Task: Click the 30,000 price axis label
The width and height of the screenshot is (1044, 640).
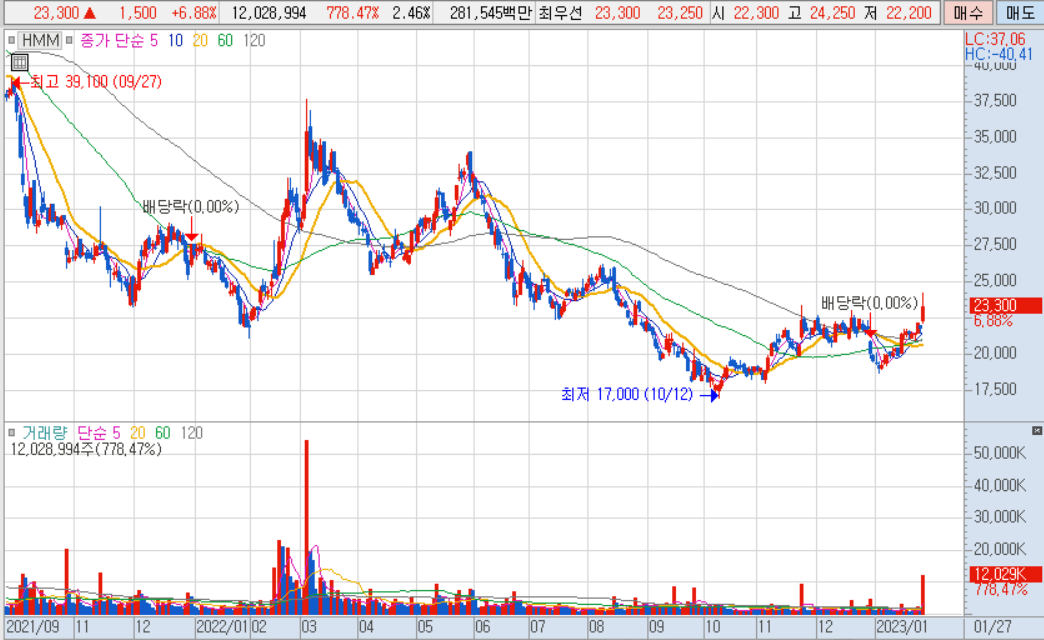Action: click(x=995, y=208)
